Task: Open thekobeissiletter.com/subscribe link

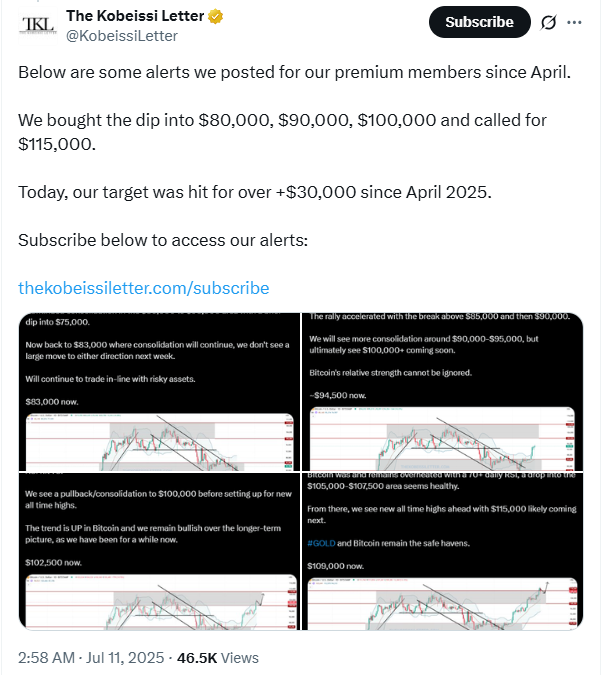Action: pos(143,288)
